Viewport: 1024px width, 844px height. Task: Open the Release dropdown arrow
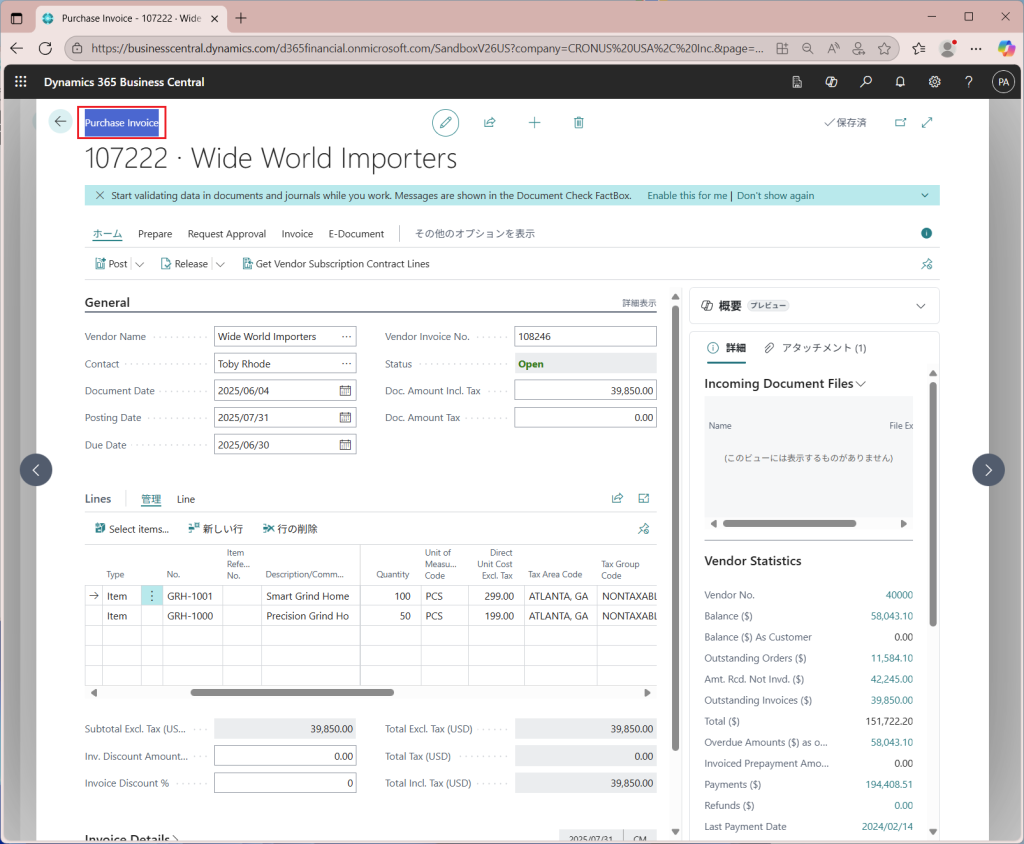click(220, 265)
